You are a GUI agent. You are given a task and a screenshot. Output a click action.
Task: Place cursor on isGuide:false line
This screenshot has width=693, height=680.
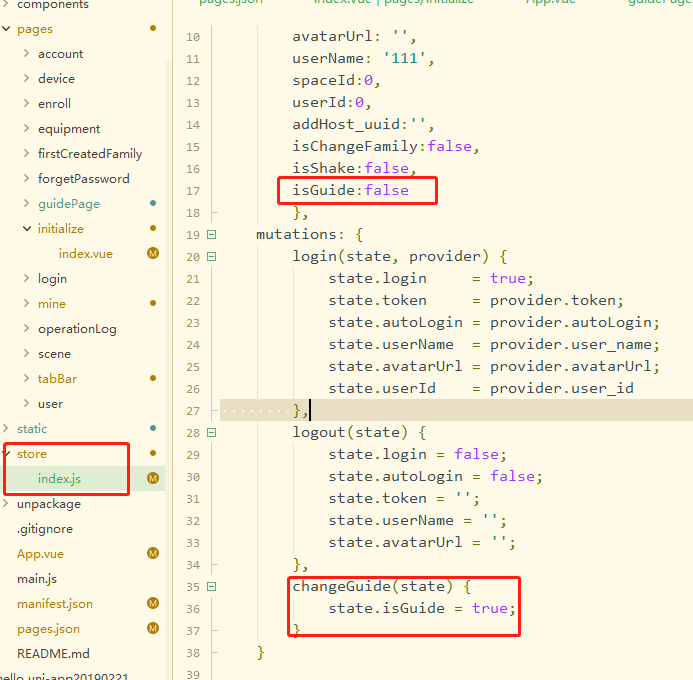point(350,190)
